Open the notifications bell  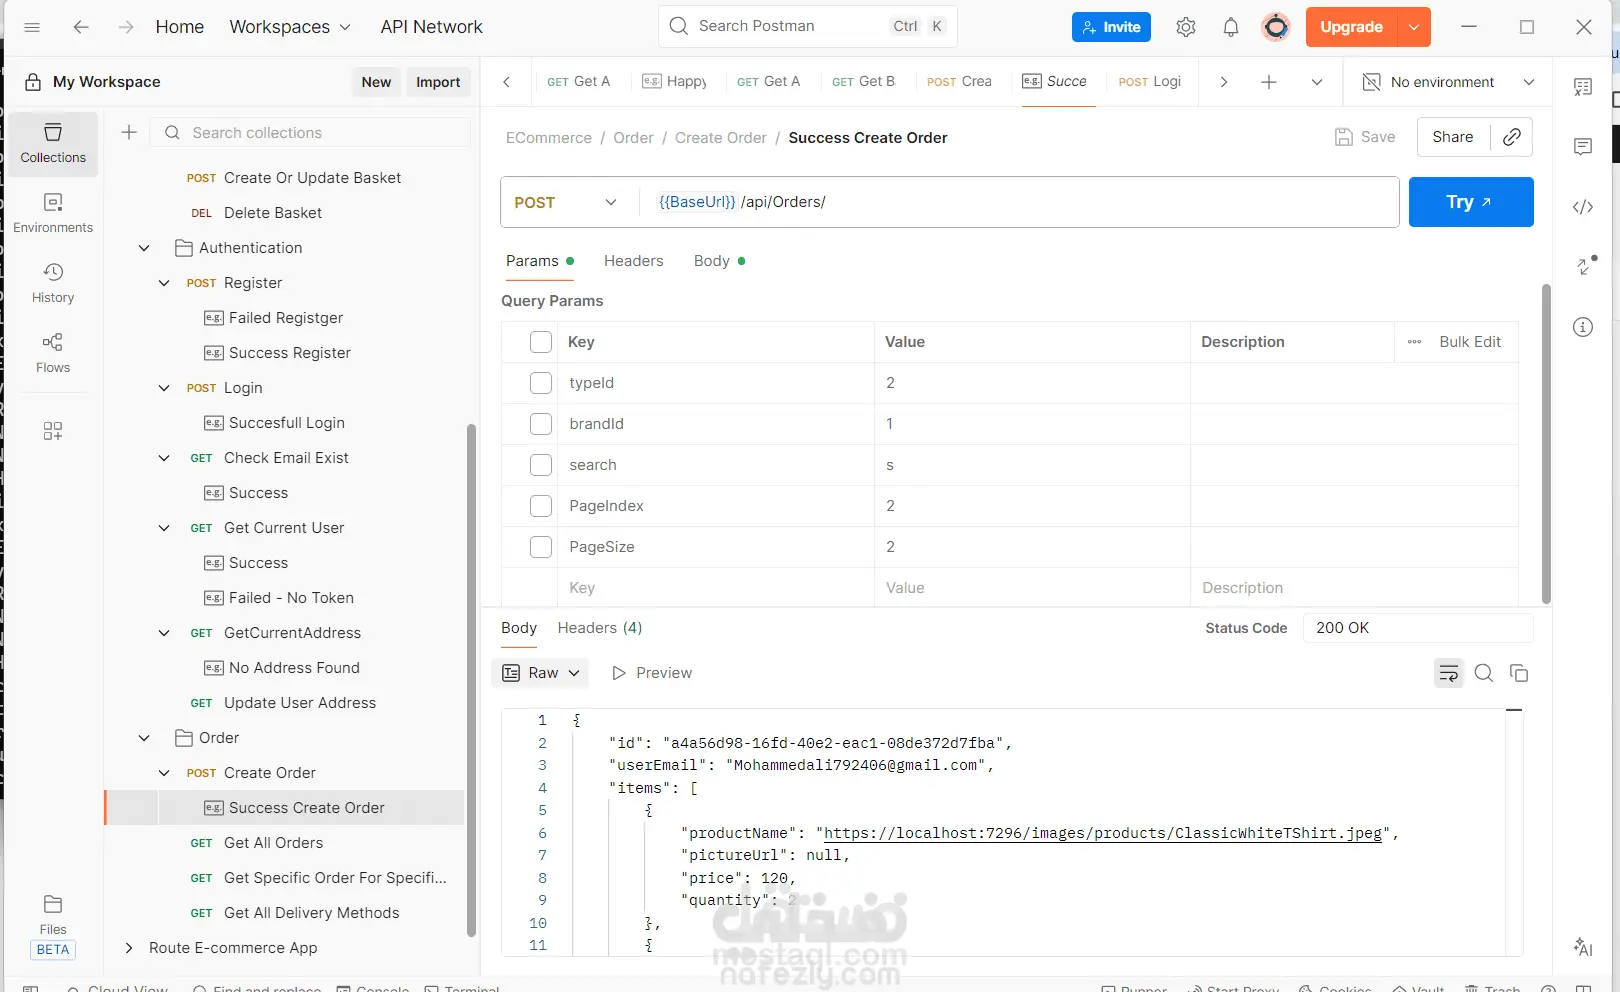(x=1231, y=27)
